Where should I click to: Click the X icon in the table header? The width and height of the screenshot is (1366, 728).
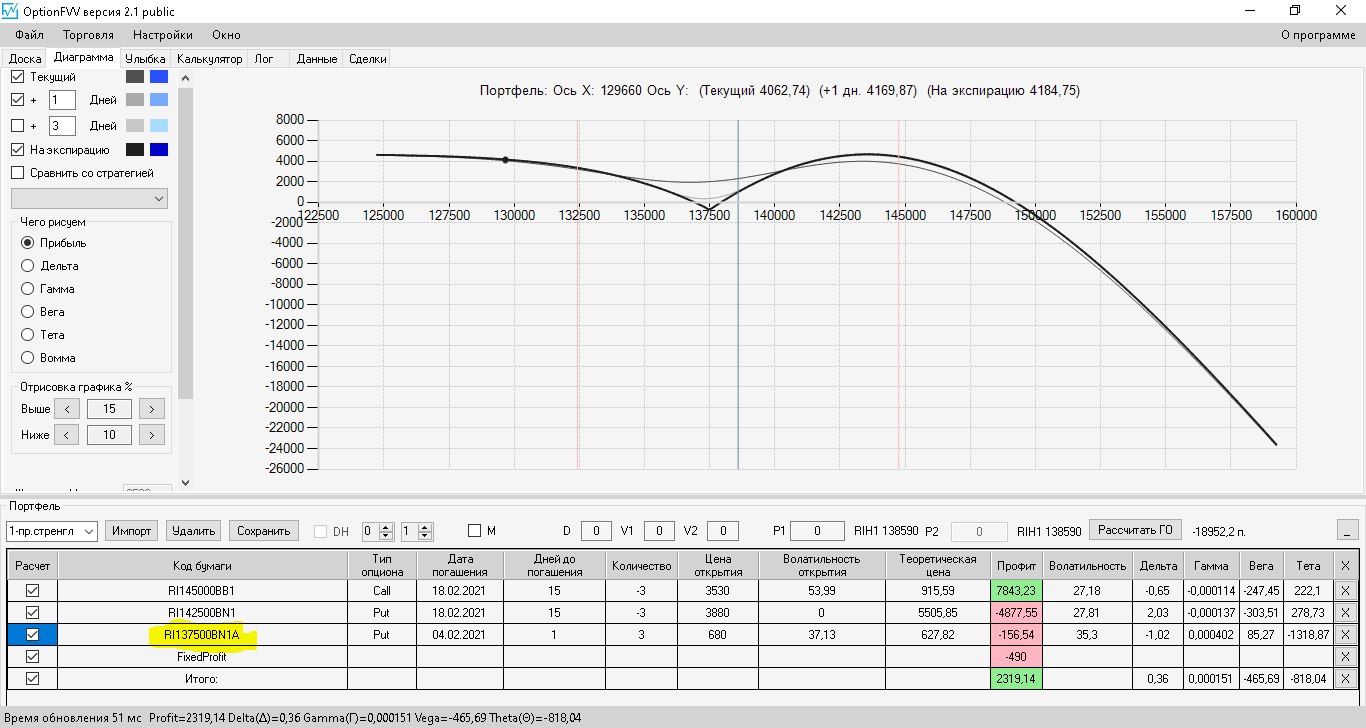[x=1344, y=565]
